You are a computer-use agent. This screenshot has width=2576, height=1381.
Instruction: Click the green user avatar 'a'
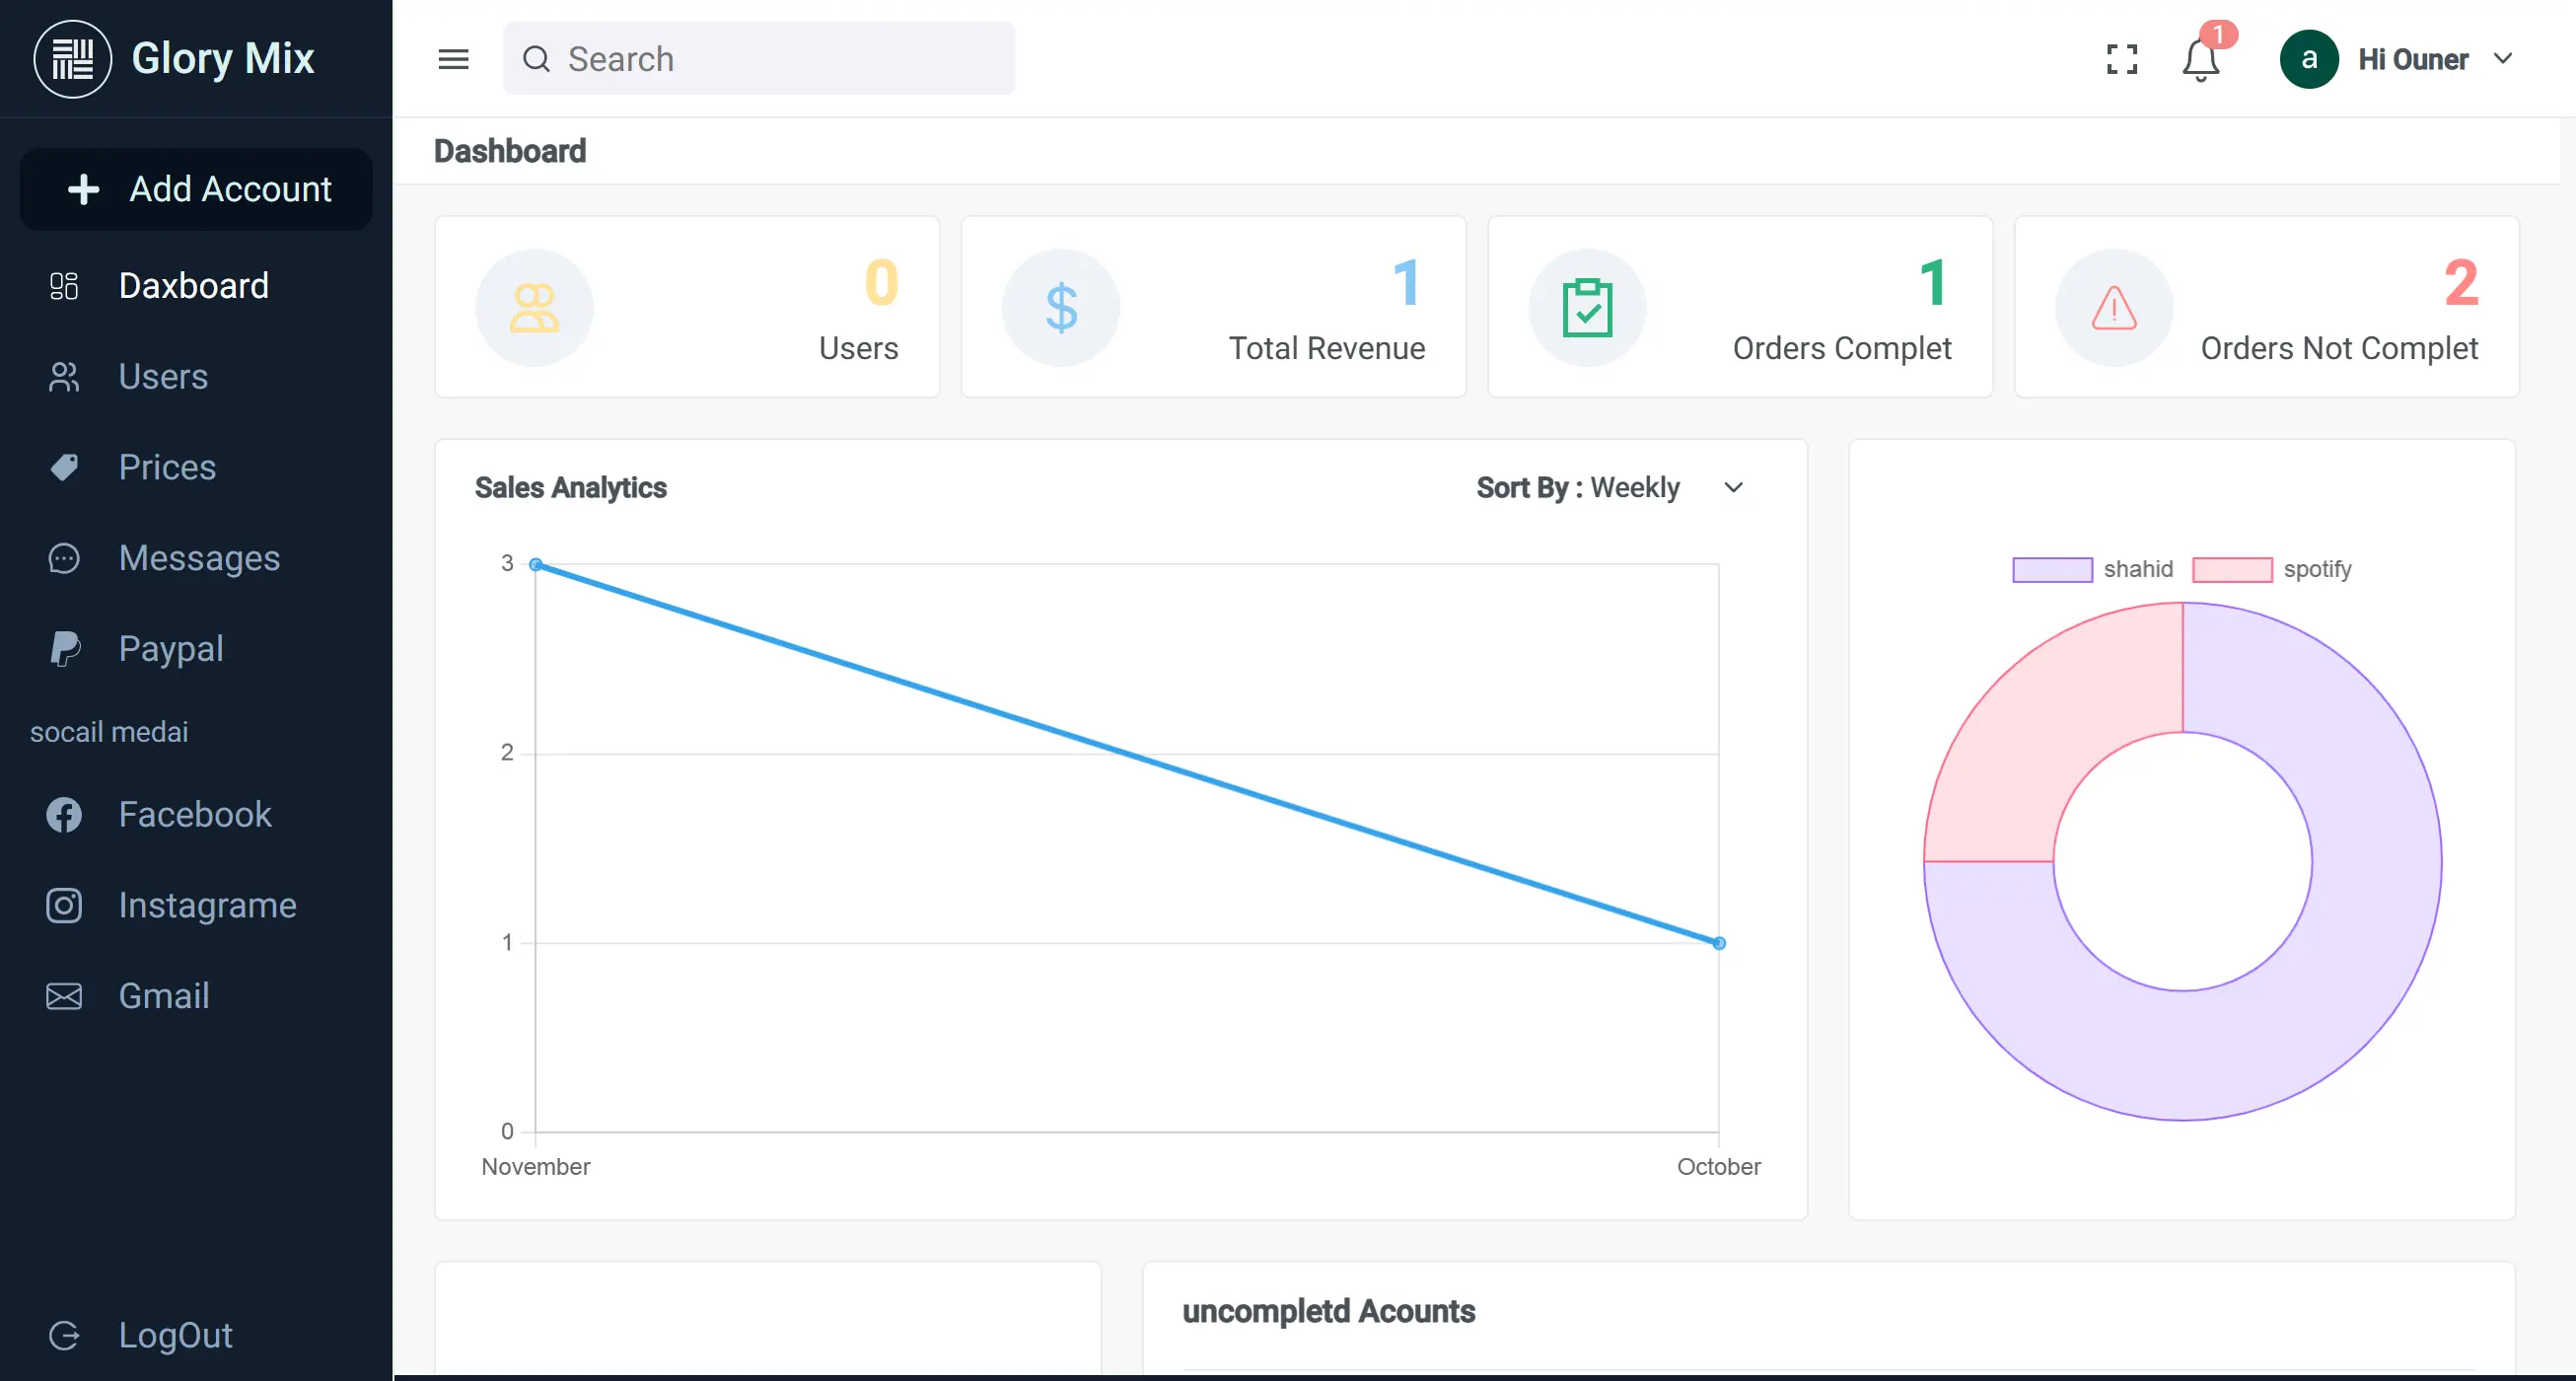pos(2309,59)
